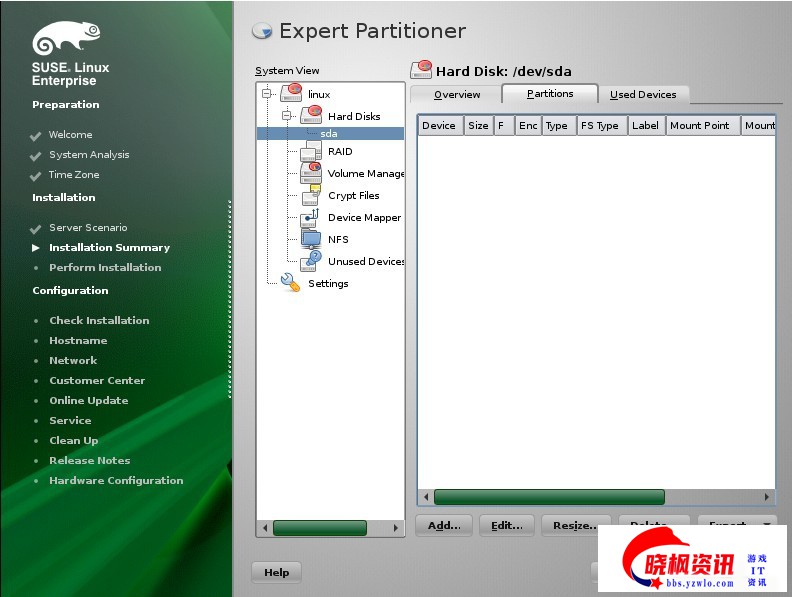Click the Resize... button
The height and width of the screenshot is (597, 792).
point(576,525)
